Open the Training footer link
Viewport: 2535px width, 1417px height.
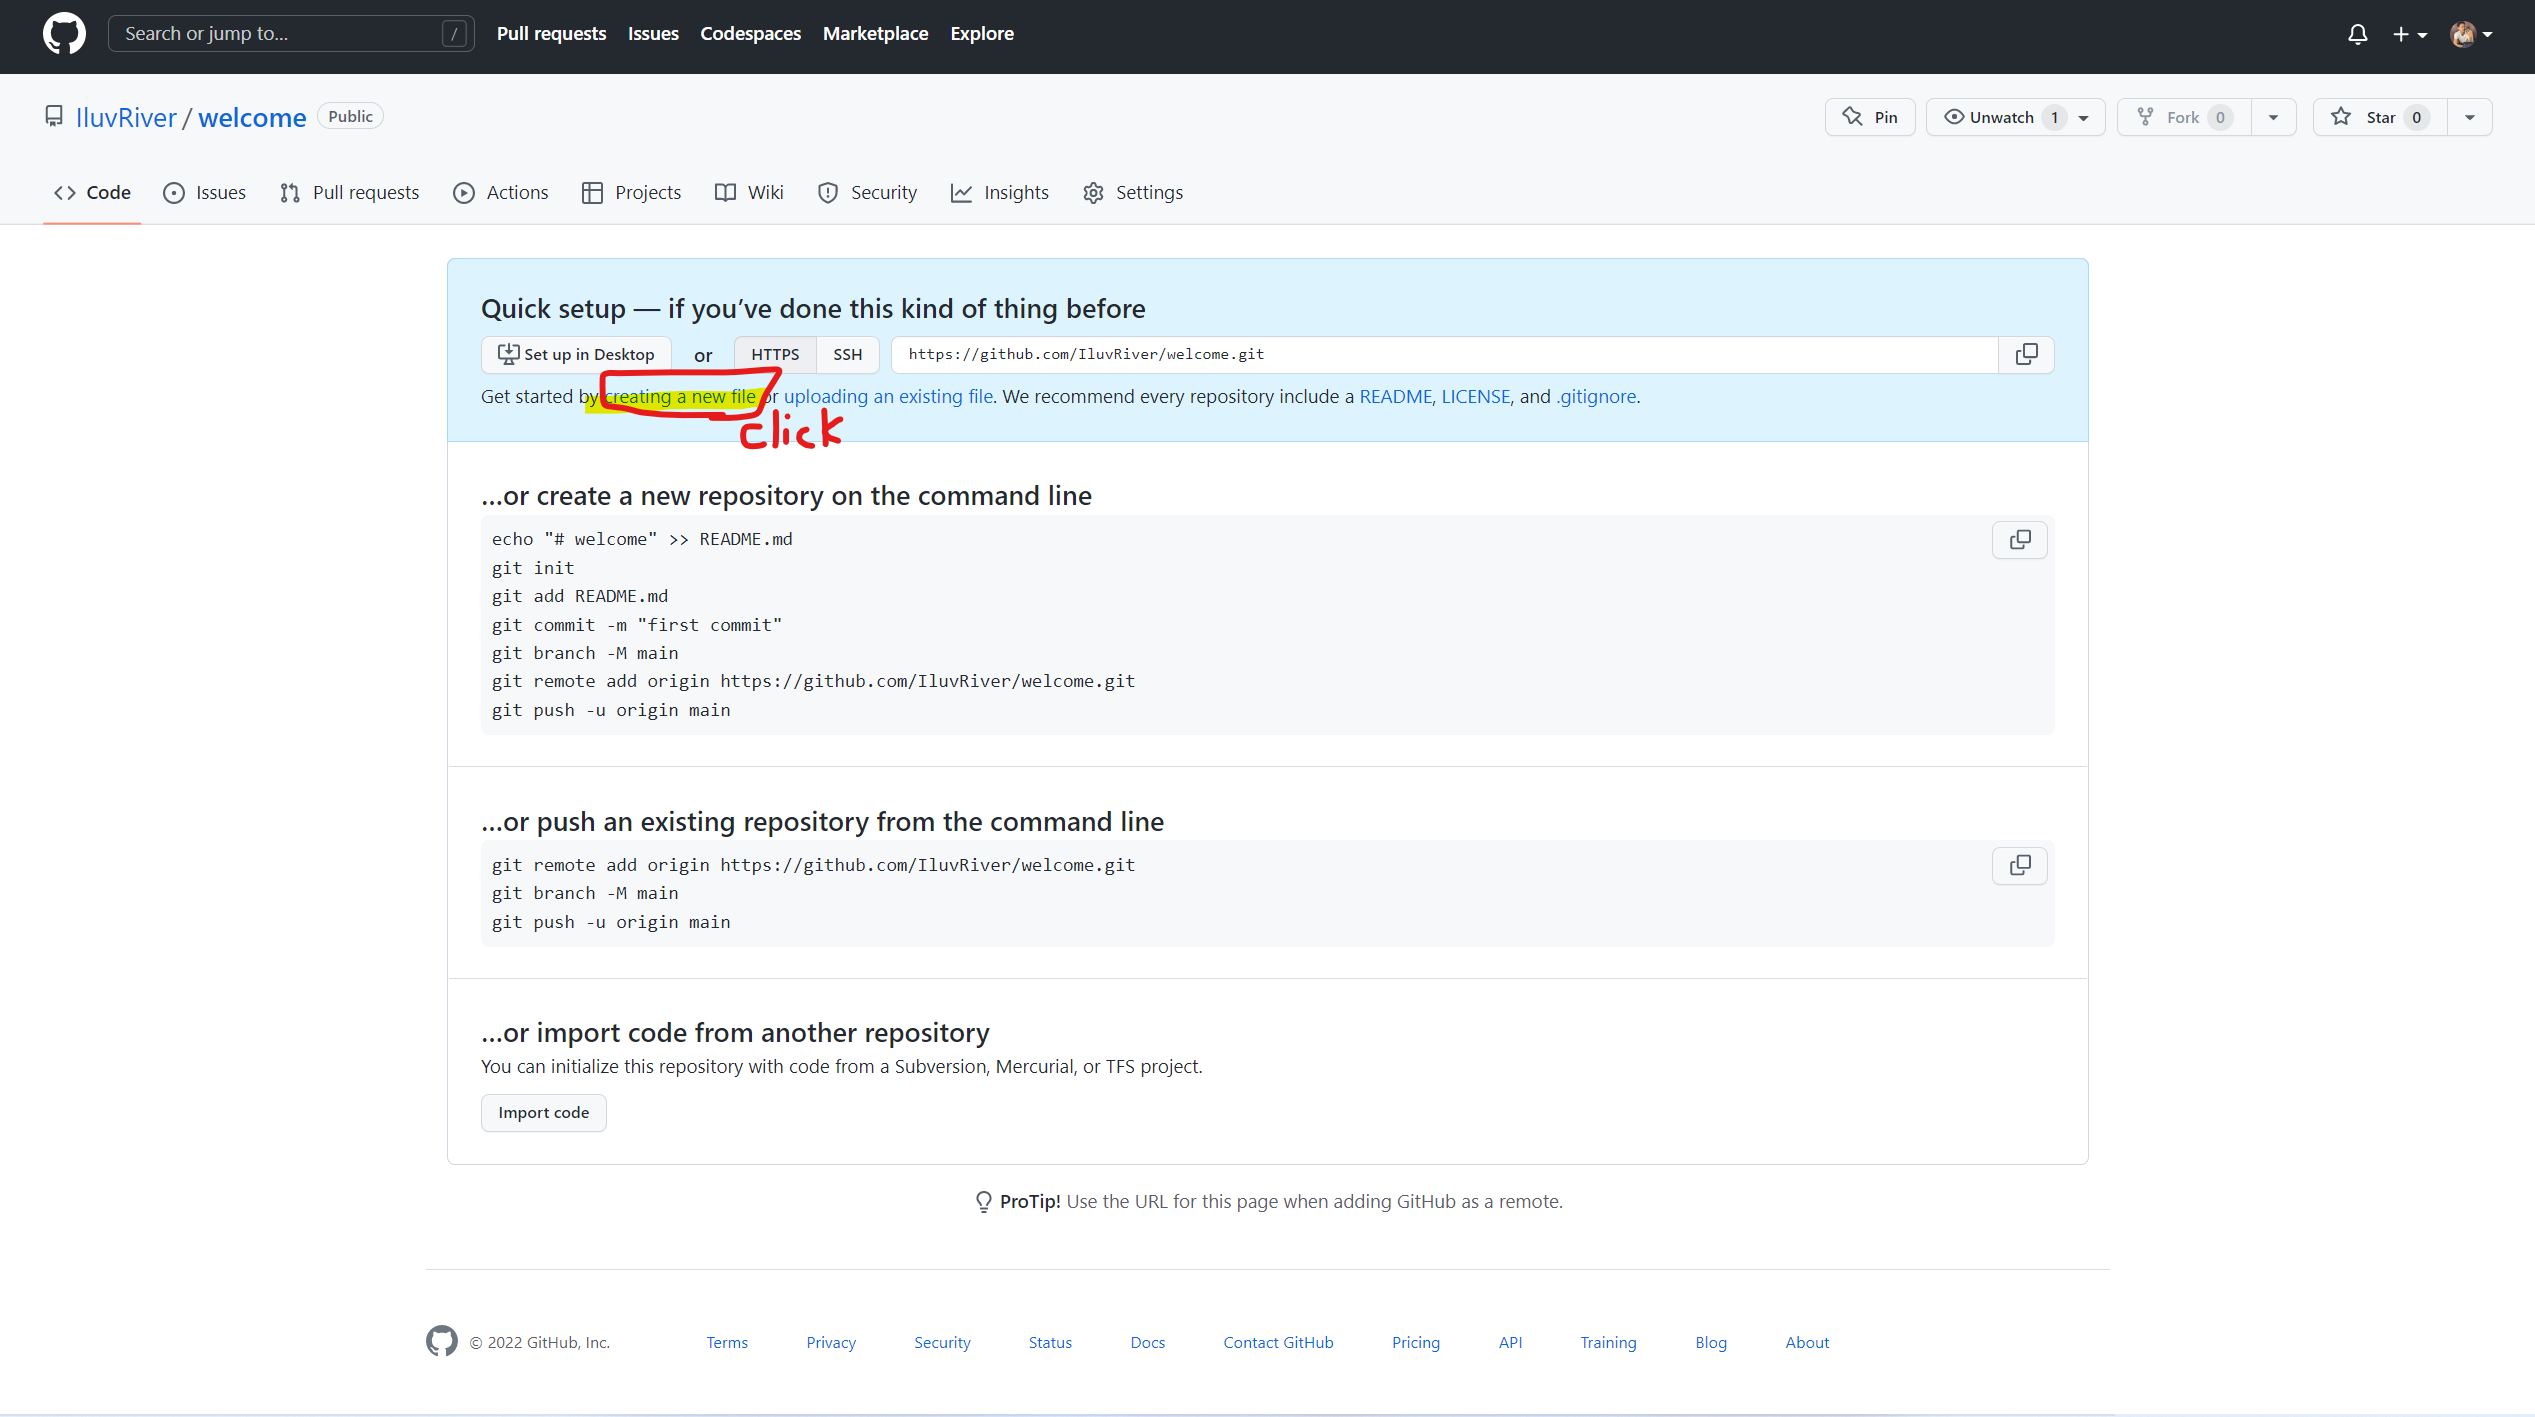coord(1608,1343)
